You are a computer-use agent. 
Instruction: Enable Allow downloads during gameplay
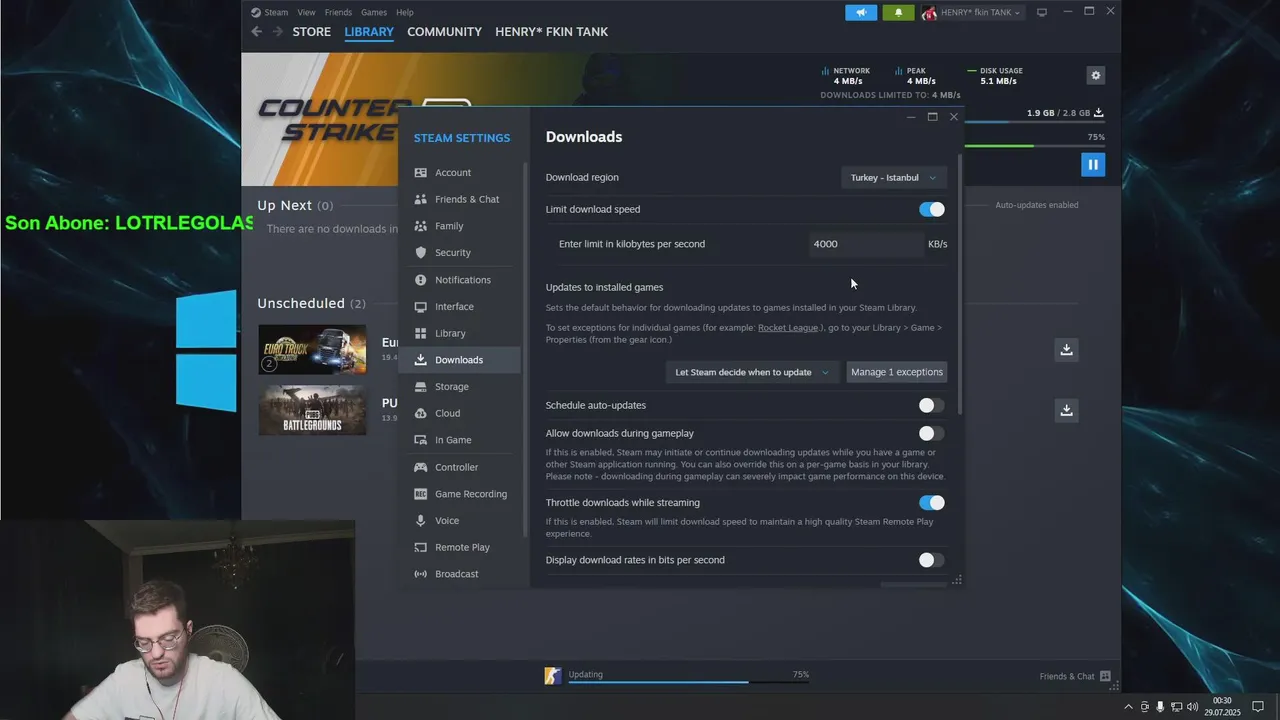tap(931, 433)
